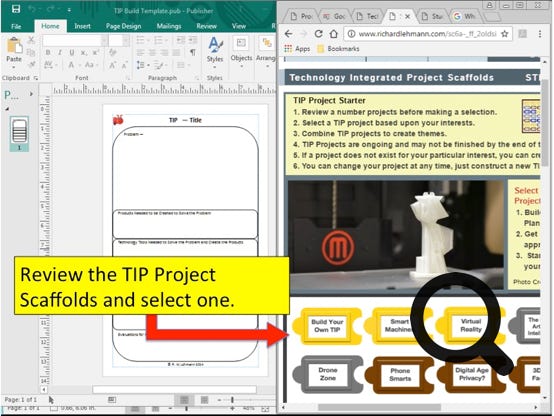This screenshot has width=554, height=416.
Task: Switch to the Mailings tab
Action: coord(169,26)
